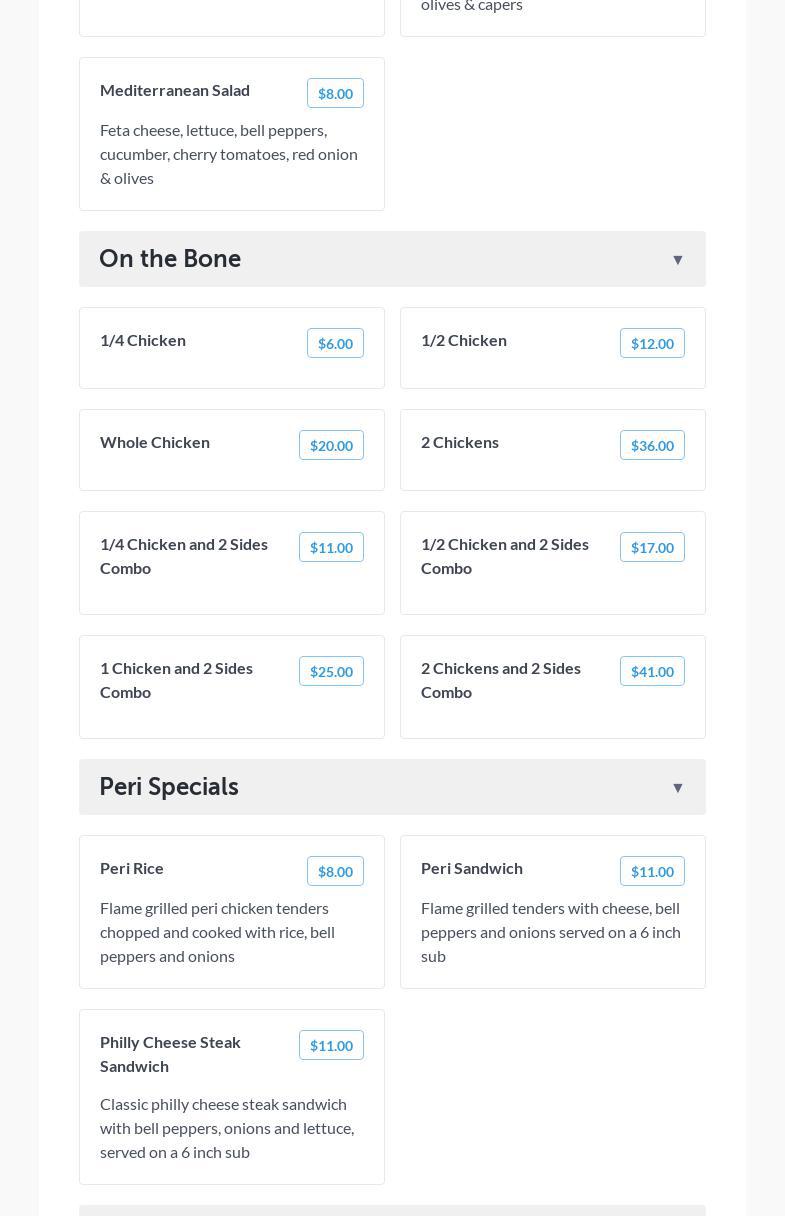Select the $20.00 Whole Chicken price

tap(331, 445)
